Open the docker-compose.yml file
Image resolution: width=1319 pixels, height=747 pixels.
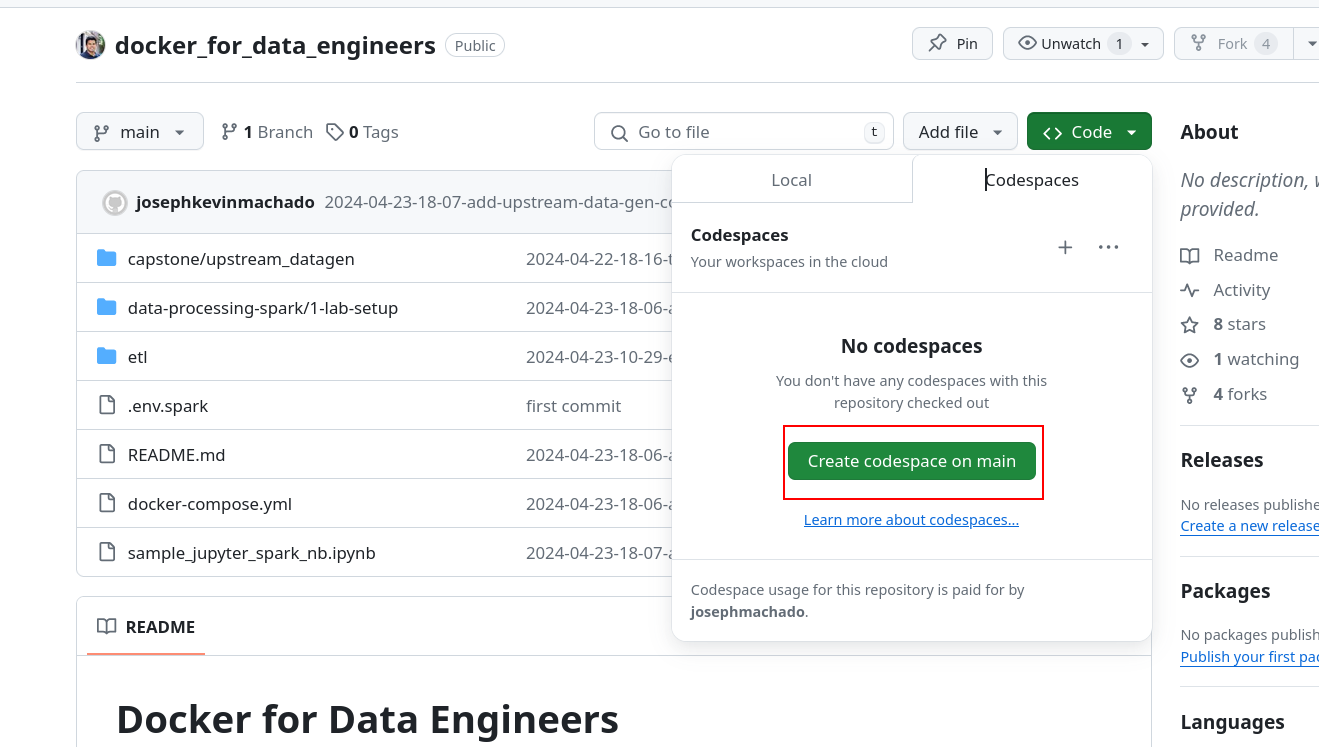(210, 504)
